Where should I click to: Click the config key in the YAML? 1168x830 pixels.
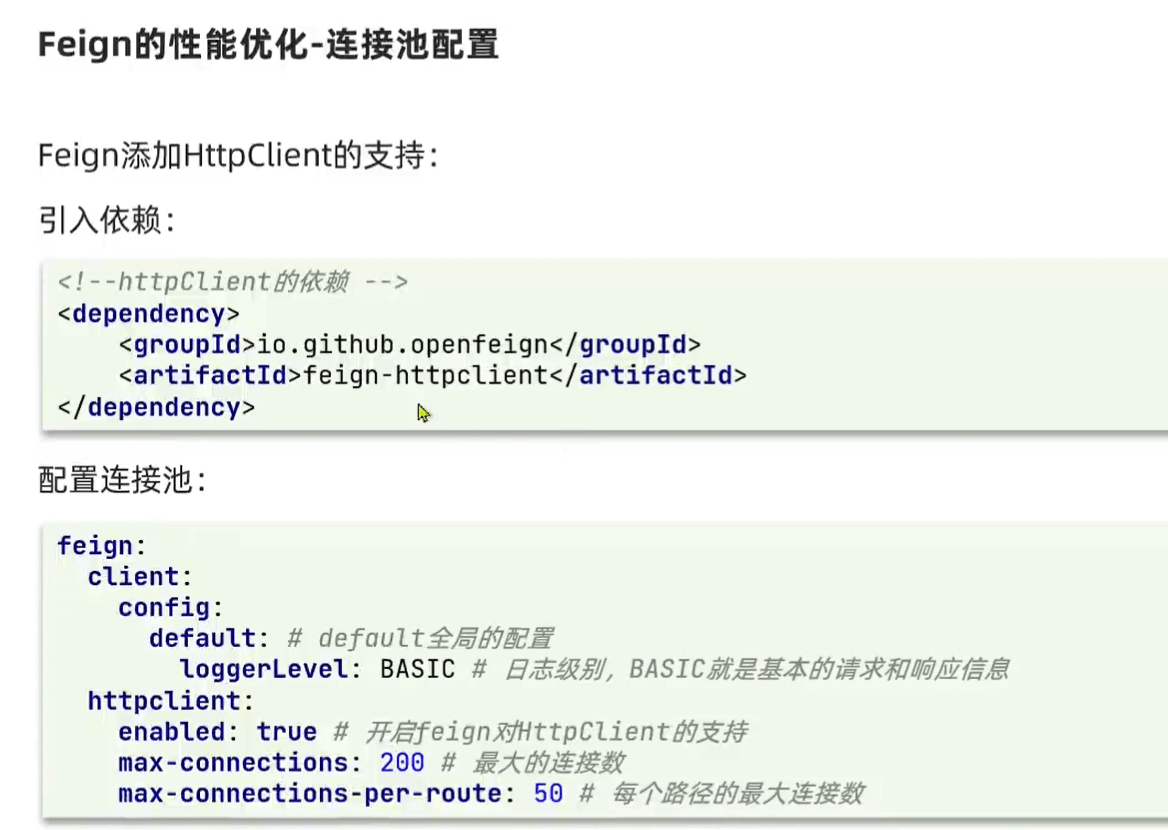[x=164, y=608]
